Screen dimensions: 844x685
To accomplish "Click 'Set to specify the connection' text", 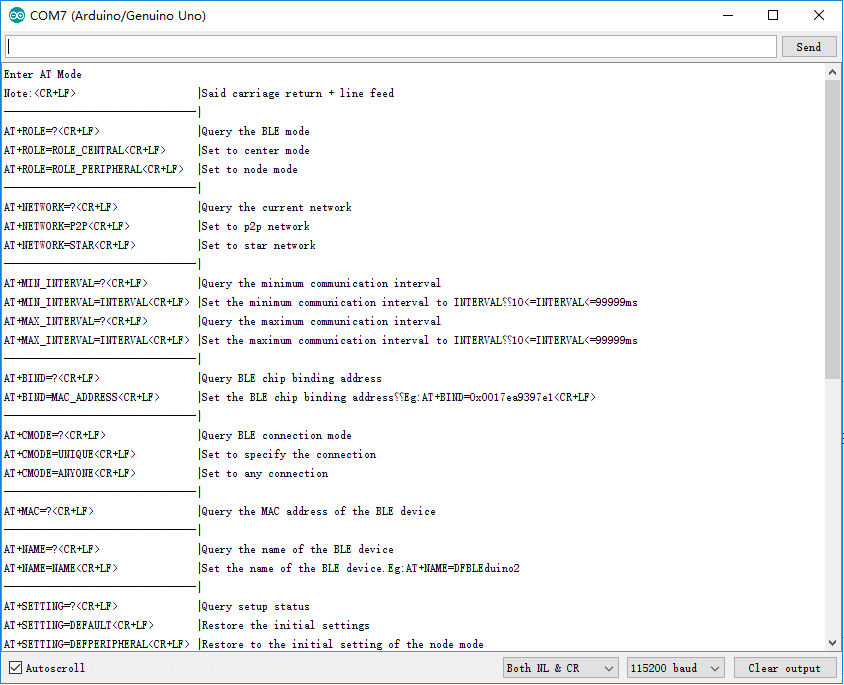I will click(289, 455).
